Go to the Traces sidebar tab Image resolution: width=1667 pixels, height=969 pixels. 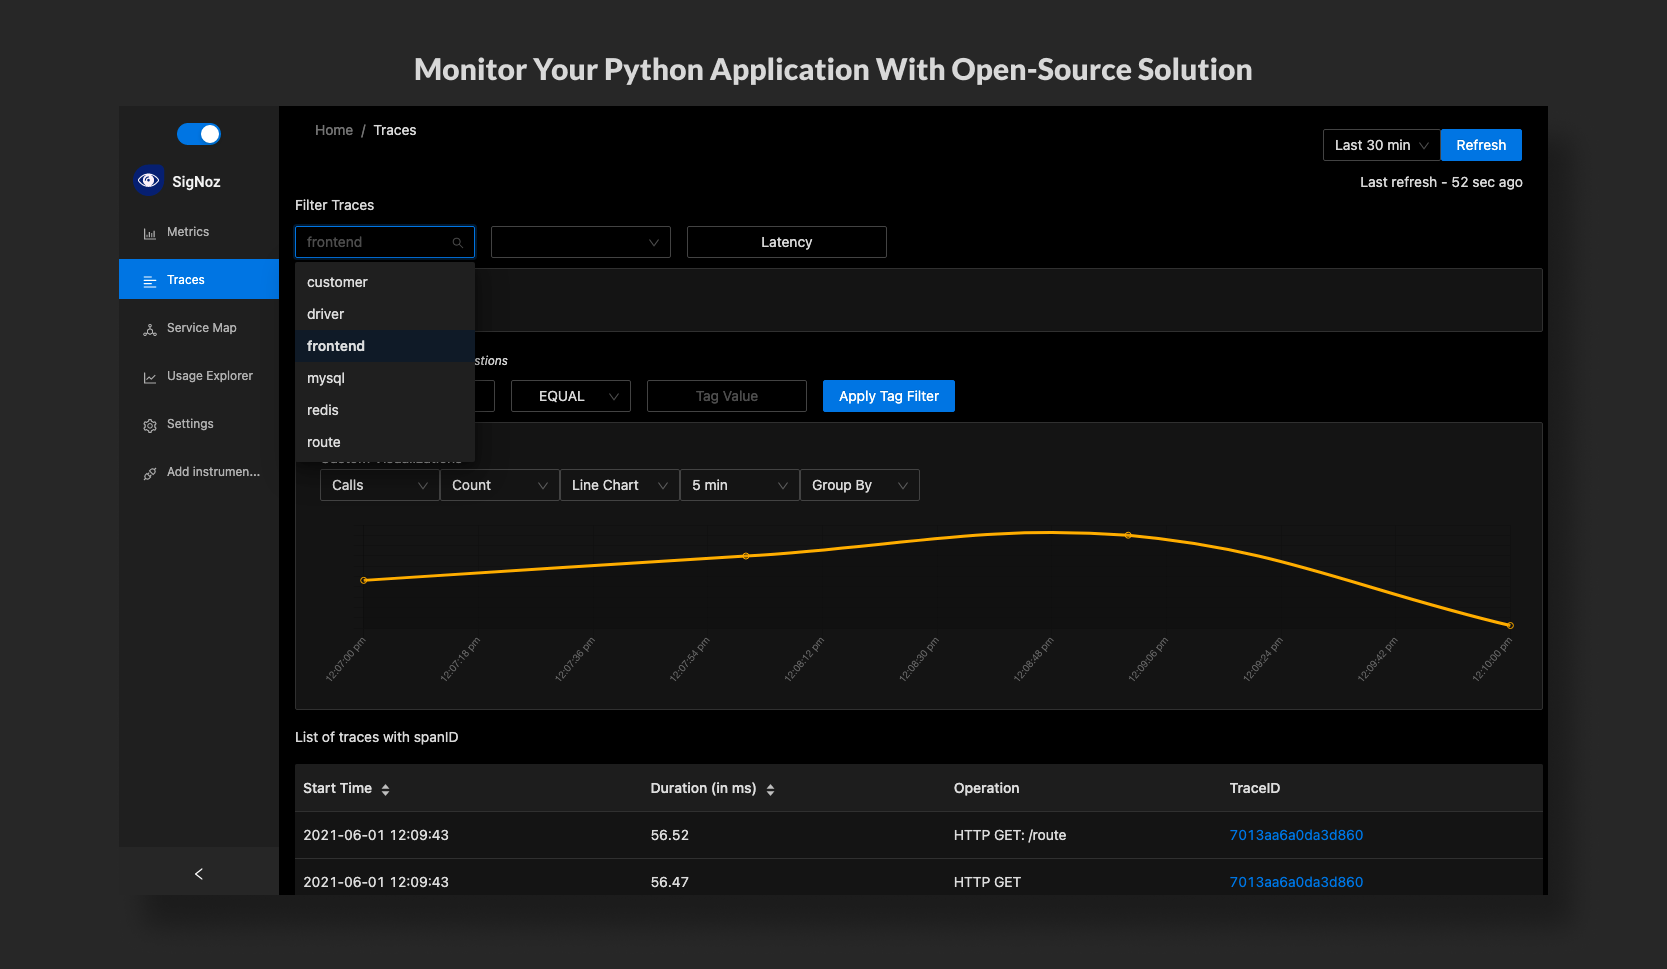tap(198, 280)
